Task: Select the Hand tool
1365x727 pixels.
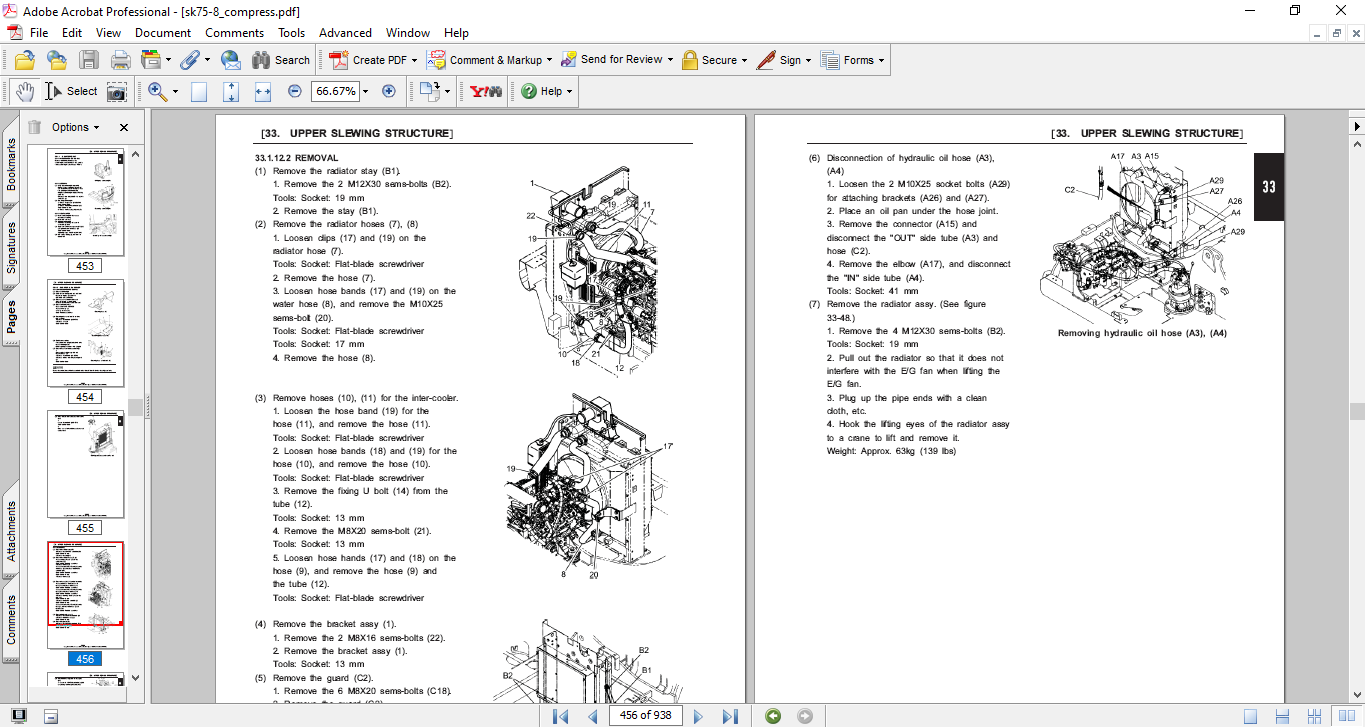Action: tap(24, 91)
